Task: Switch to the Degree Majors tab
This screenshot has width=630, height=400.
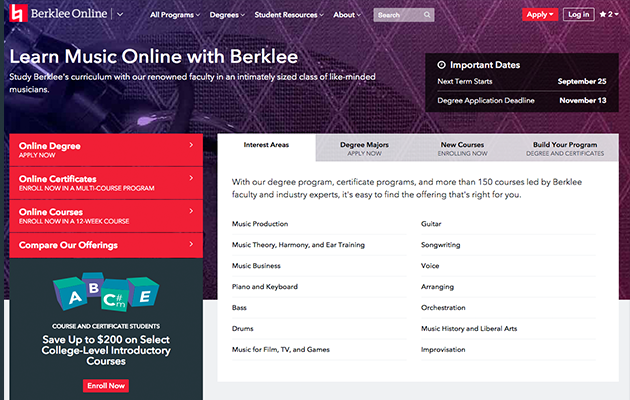Action: pyautogui.click(x=364, y=148)
